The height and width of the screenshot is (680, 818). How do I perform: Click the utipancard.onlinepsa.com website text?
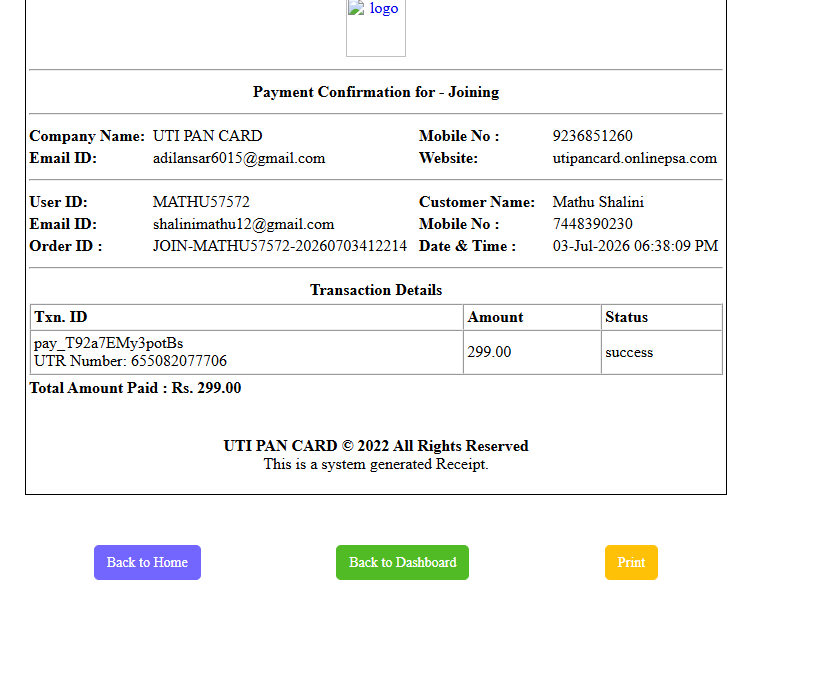tap(635, 158)
